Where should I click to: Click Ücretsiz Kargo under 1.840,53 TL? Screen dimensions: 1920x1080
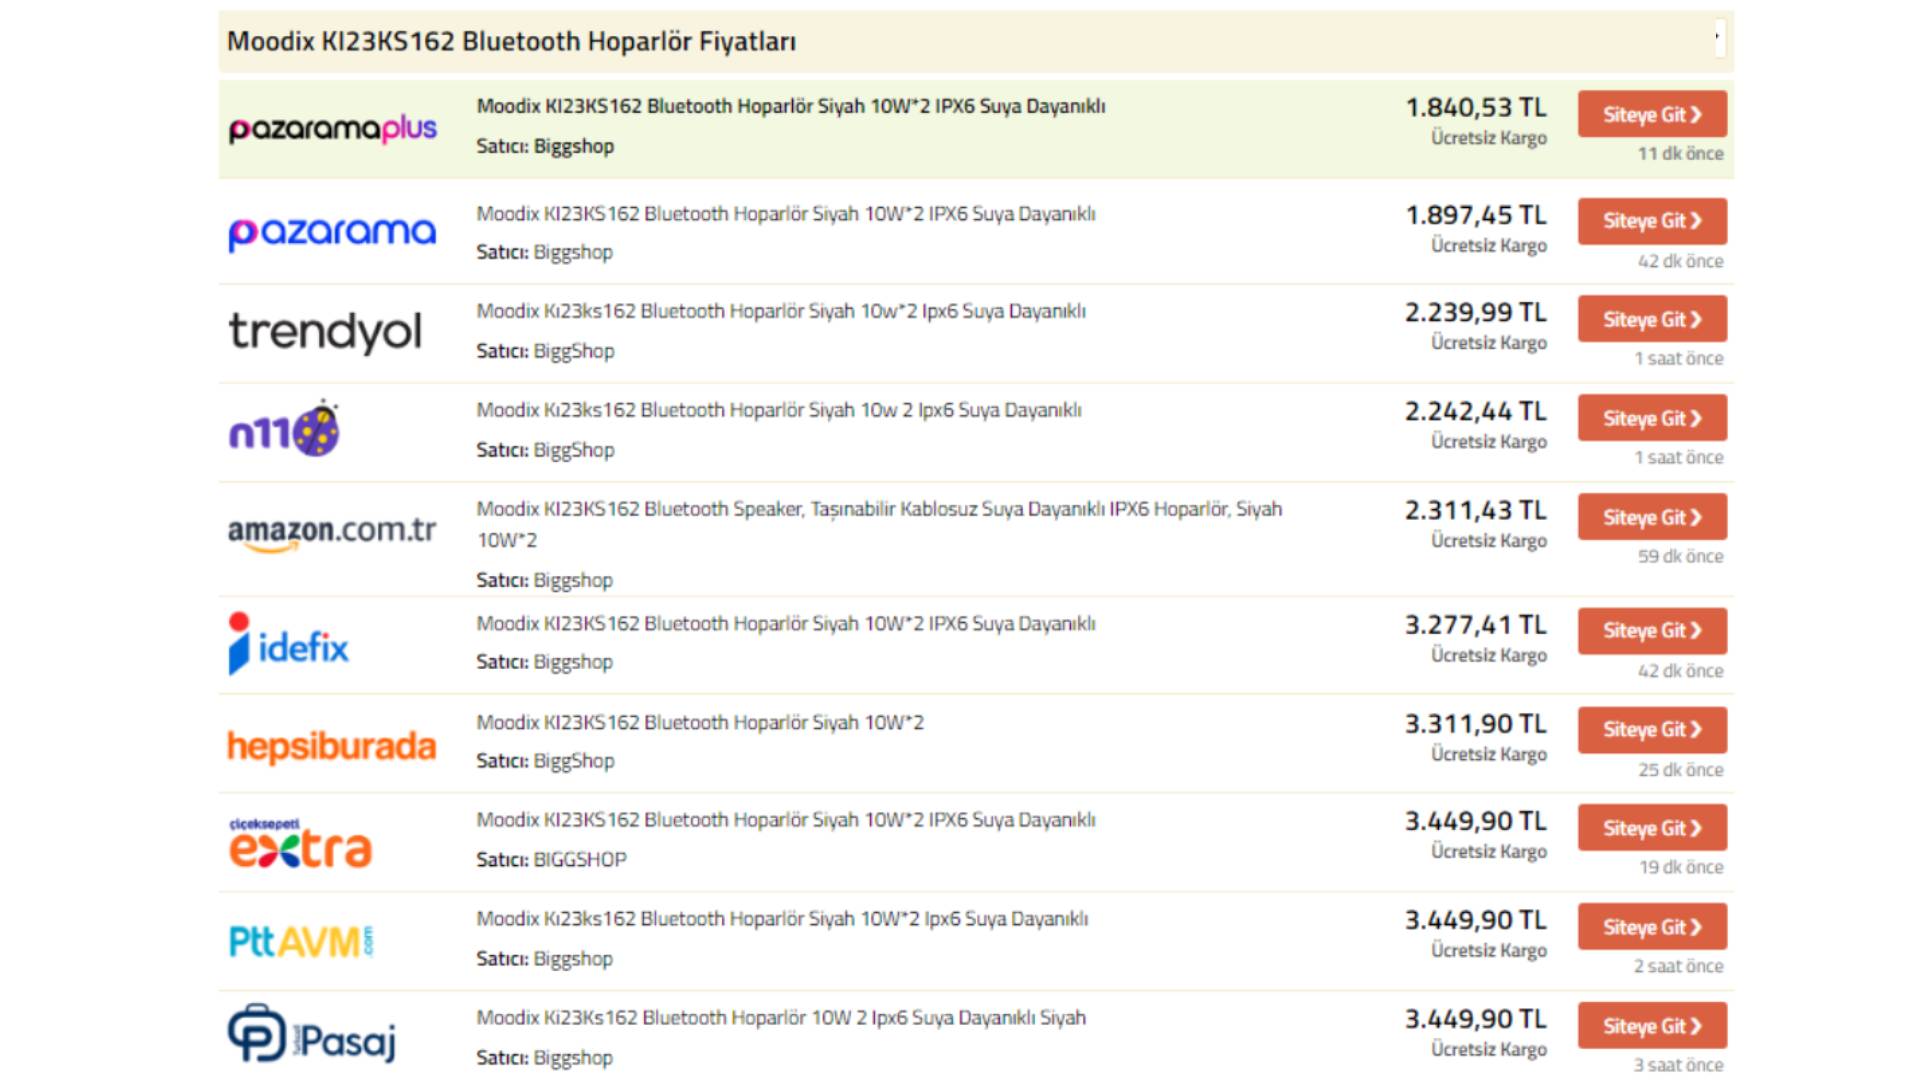pyautogui.click(x=1488, y=138)
